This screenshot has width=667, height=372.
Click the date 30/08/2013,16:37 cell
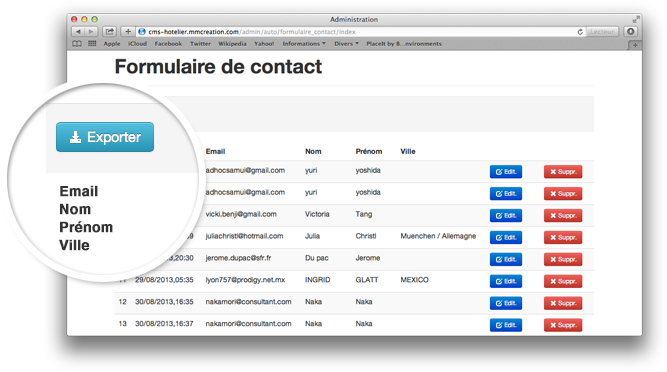[164, 324]
